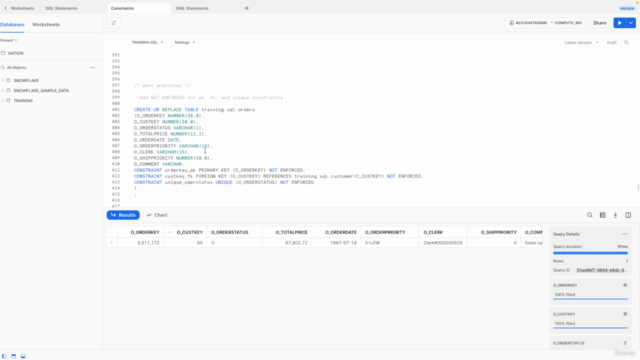This screenshot has width=640, height=360.
Task: Switch to the Worksheets sidebar tab
Action: click(x=46, y=24)
